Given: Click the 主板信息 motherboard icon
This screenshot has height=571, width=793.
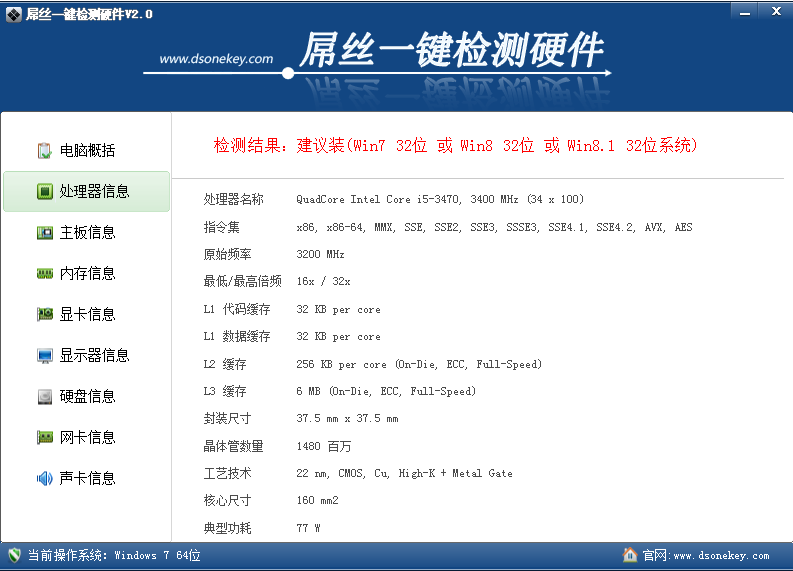Looking at the screenshot, I should coord(45,233).
